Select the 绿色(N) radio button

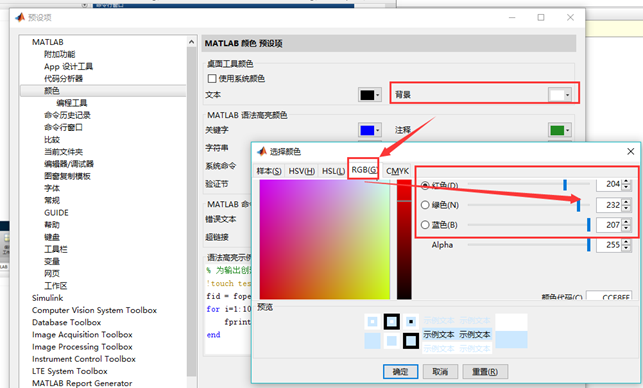coord(425,205)
